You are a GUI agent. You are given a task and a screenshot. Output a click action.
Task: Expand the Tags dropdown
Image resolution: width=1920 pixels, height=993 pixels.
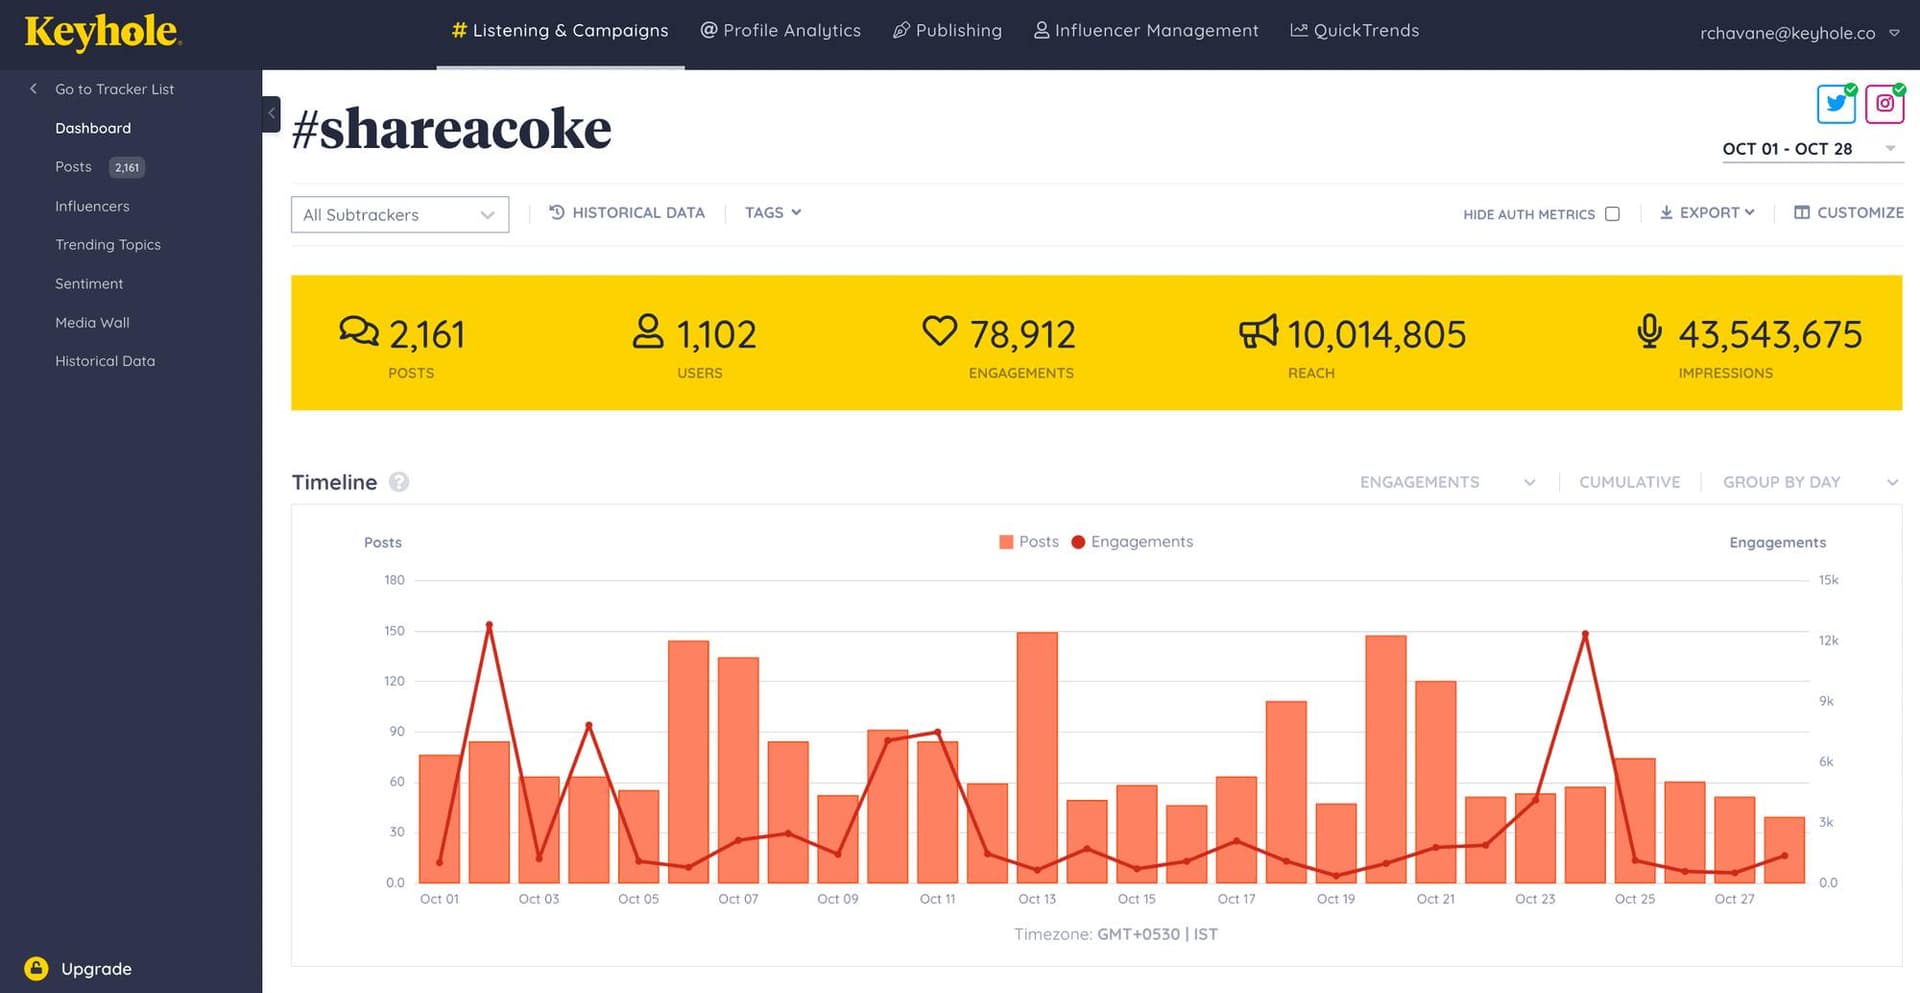coord(771,212)
